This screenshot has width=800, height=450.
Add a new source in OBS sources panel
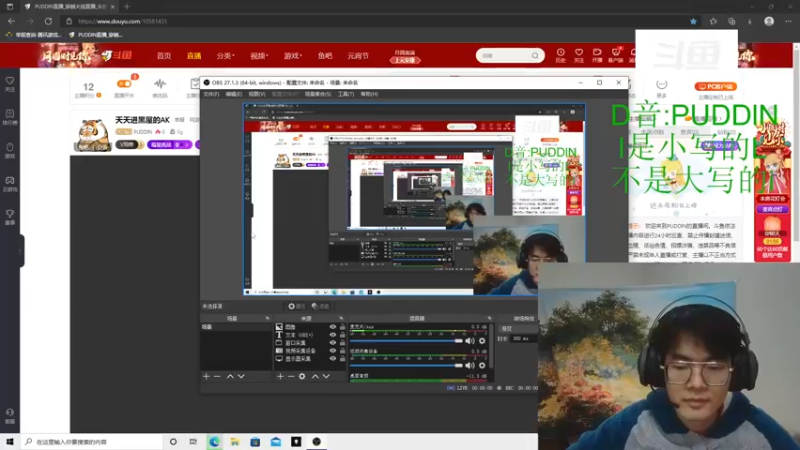point(280,377)
